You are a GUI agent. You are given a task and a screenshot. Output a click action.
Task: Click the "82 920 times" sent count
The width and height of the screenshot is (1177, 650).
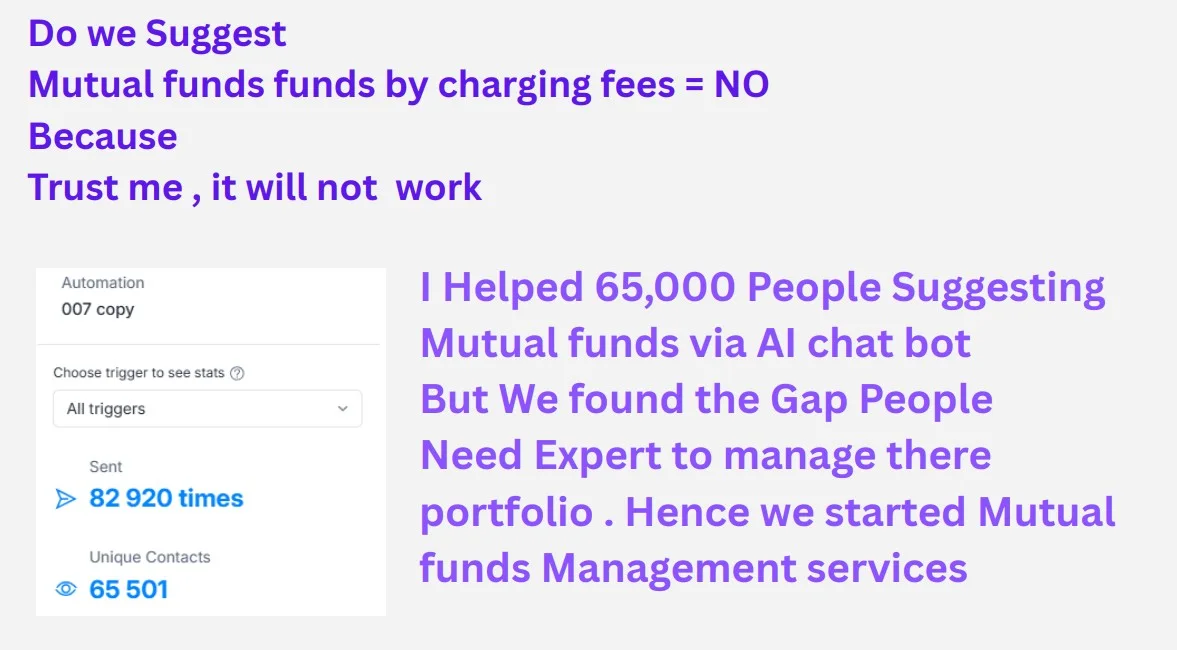[x=166, y=498]
